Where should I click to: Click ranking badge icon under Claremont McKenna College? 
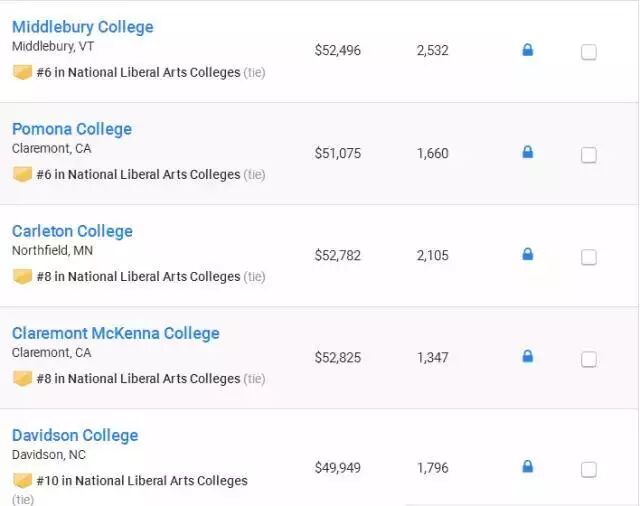pos(22,378)
